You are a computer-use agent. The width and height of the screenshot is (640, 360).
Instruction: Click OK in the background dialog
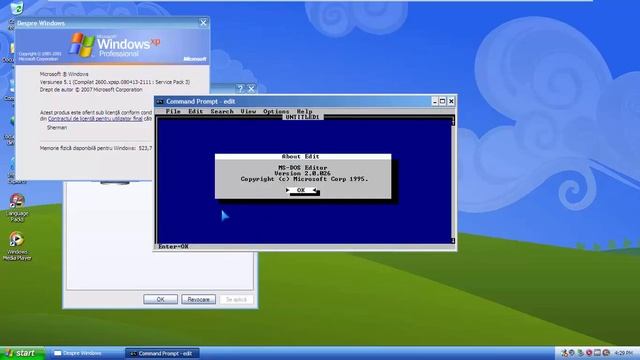160,299
